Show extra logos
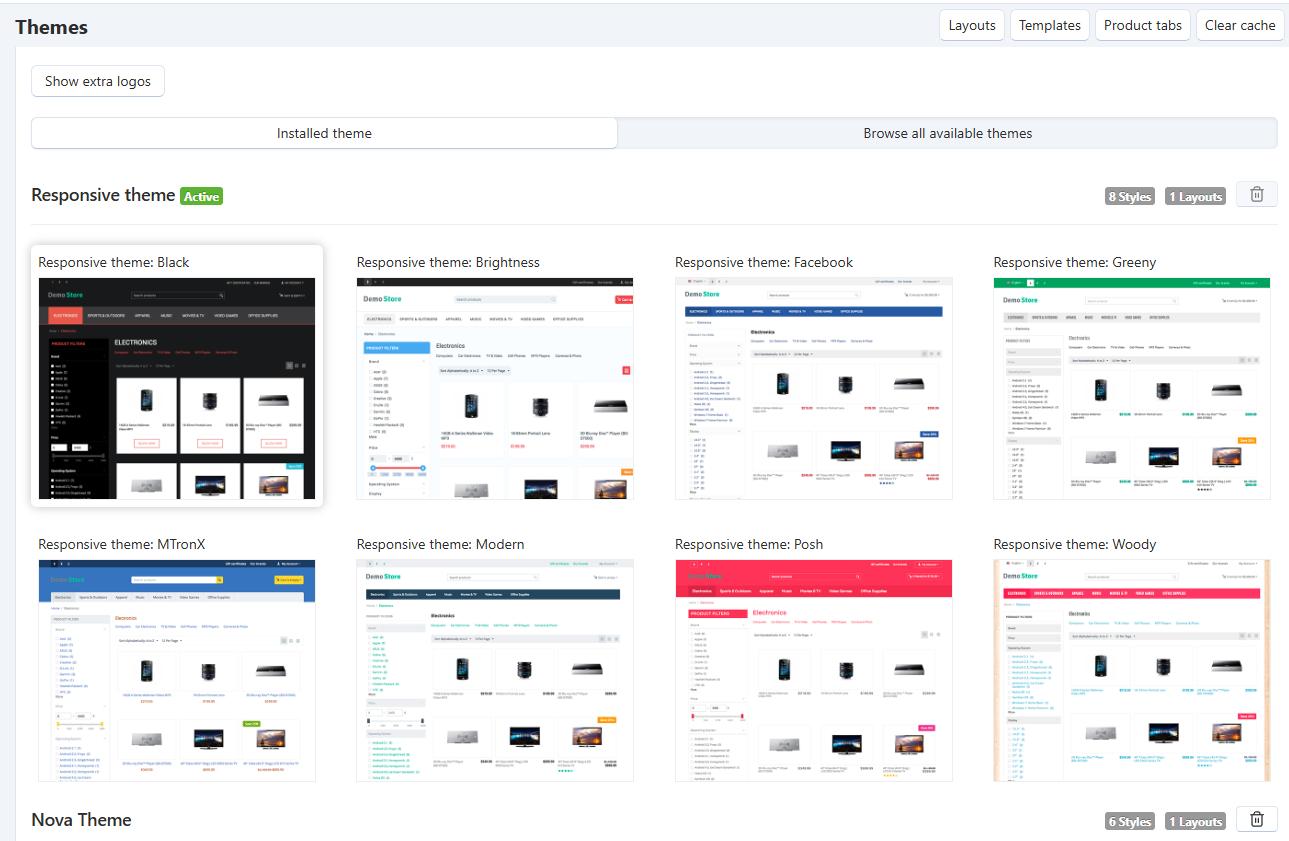The image size is (1289, 841). [x=98, y=81]
